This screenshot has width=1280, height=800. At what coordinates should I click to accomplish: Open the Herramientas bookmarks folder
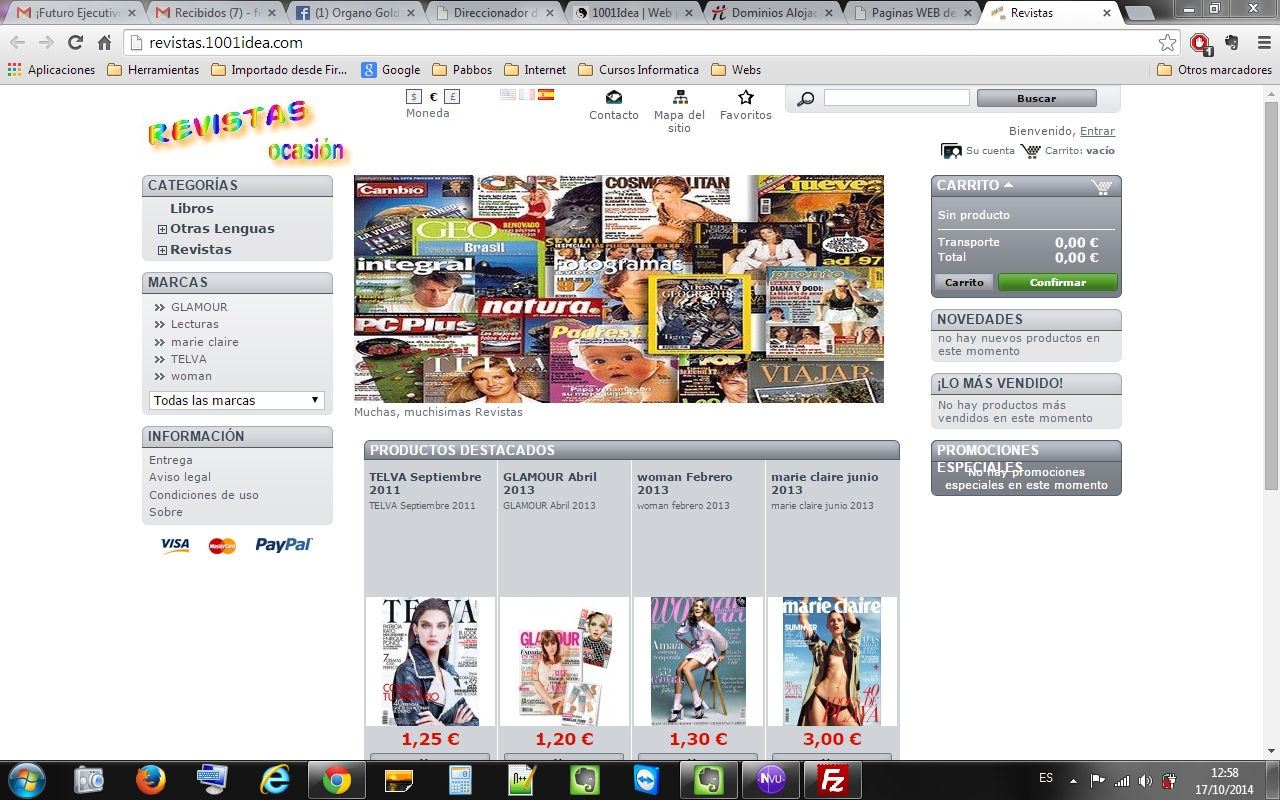coord(153,70)
